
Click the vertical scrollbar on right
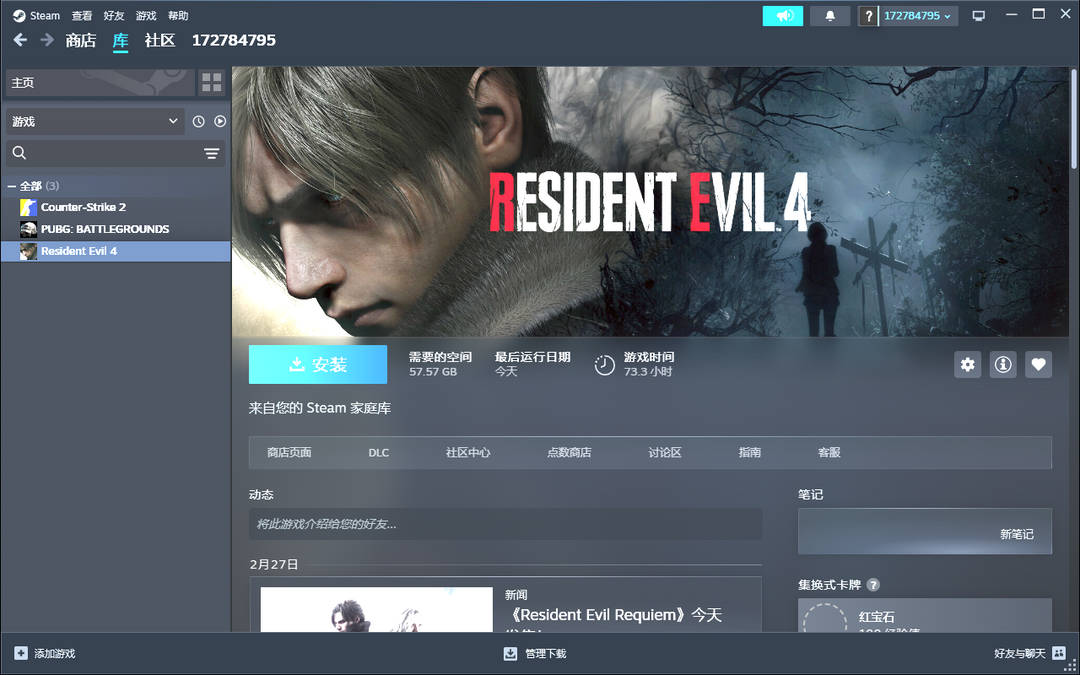point(1074,120)
